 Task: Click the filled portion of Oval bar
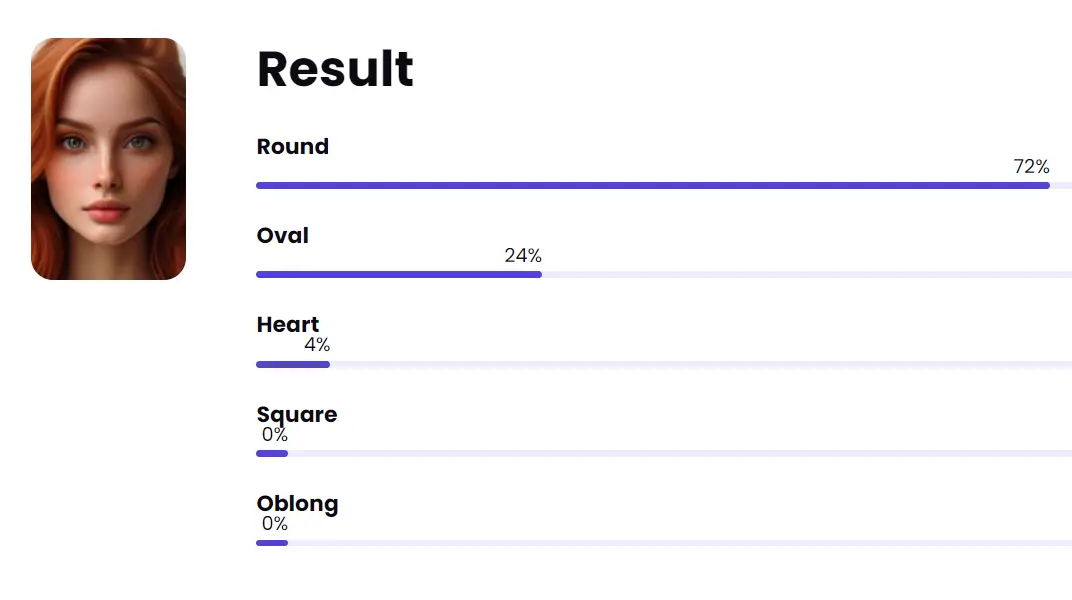point(398,274)
